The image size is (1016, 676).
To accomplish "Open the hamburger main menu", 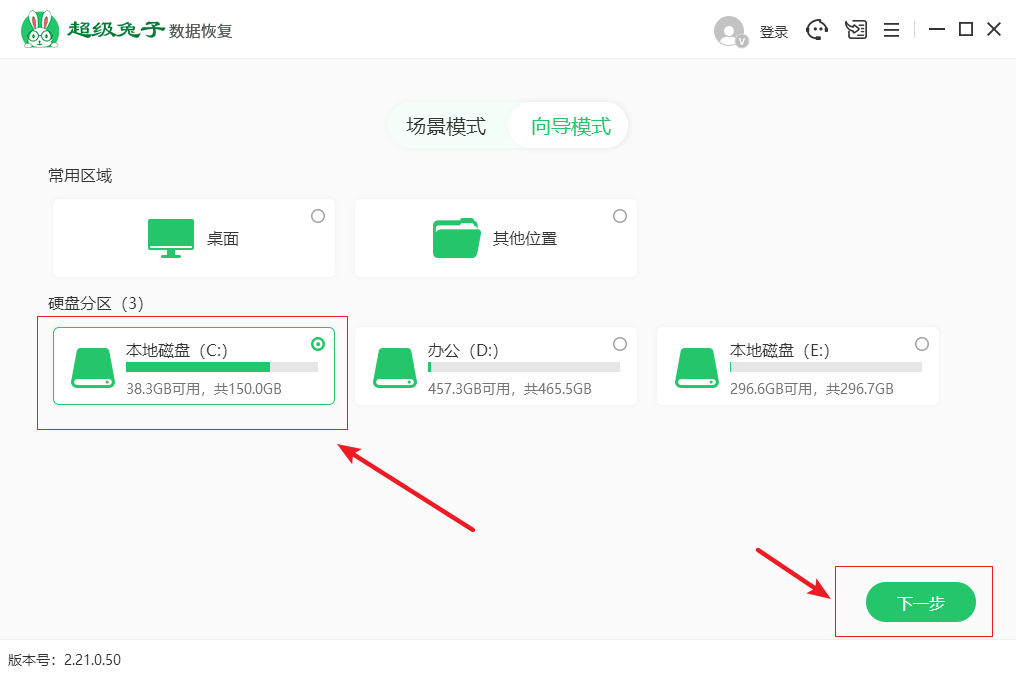I will point(891,30).
